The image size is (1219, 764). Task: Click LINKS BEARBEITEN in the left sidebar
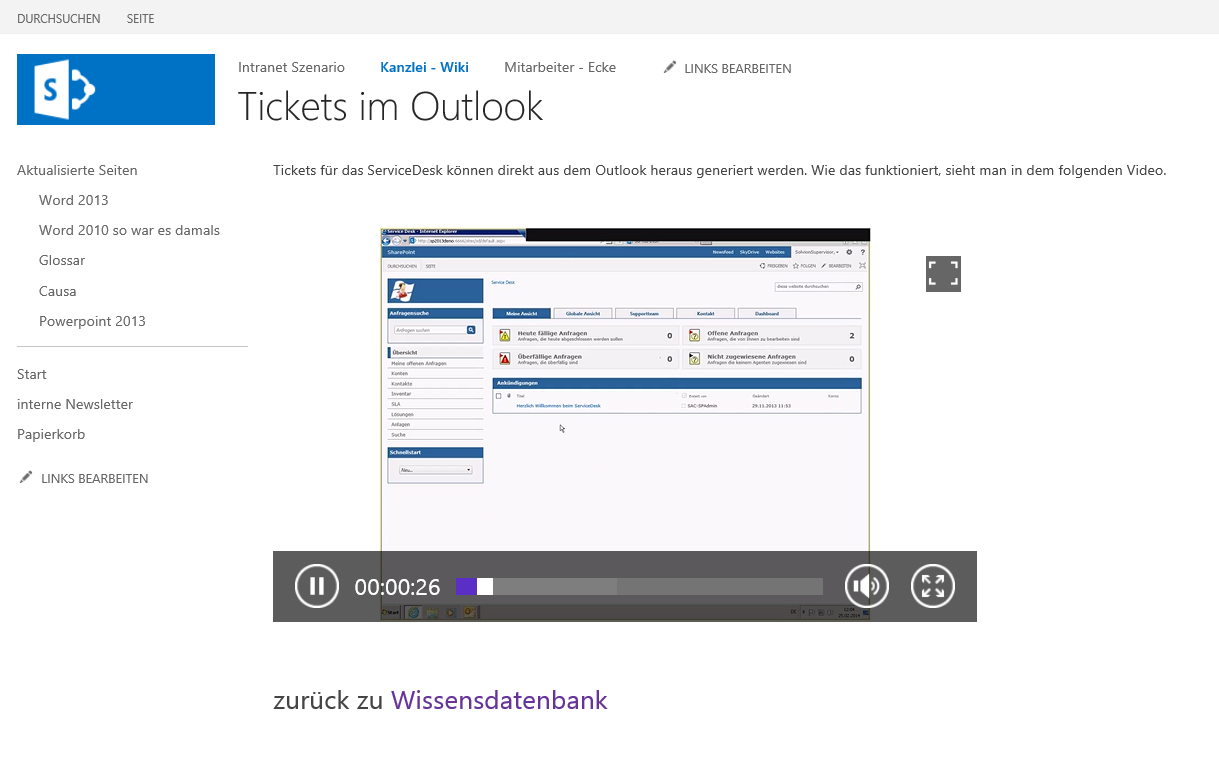84,478
